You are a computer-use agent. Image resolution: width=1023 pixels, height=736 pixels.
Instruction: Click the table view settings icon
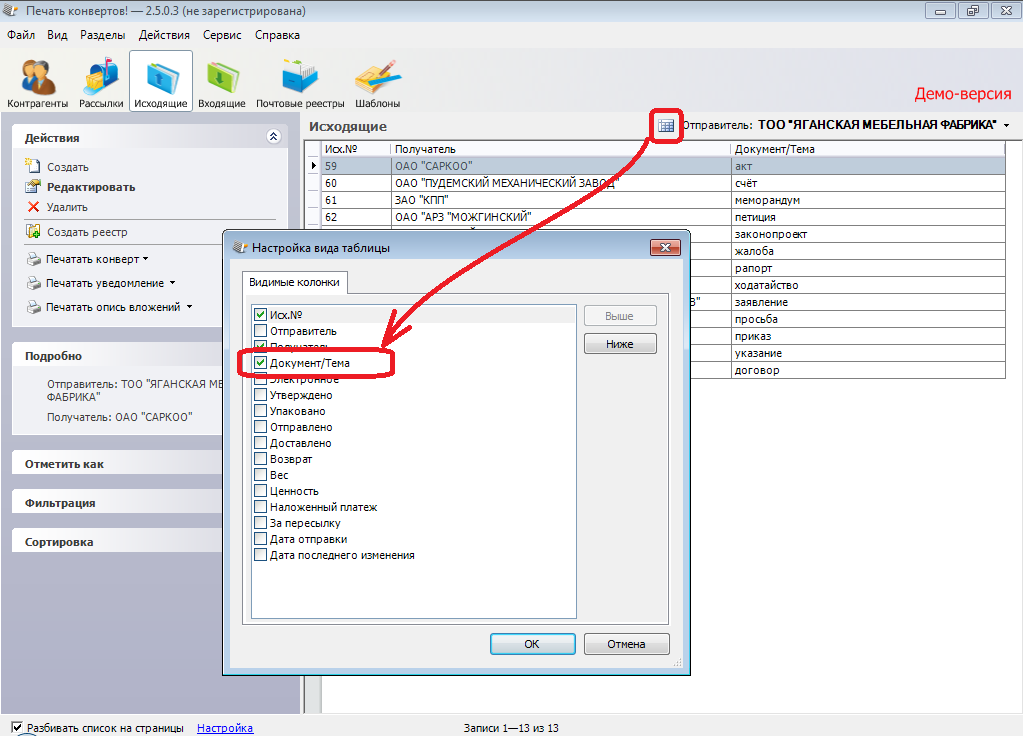(x=666, y=126)
